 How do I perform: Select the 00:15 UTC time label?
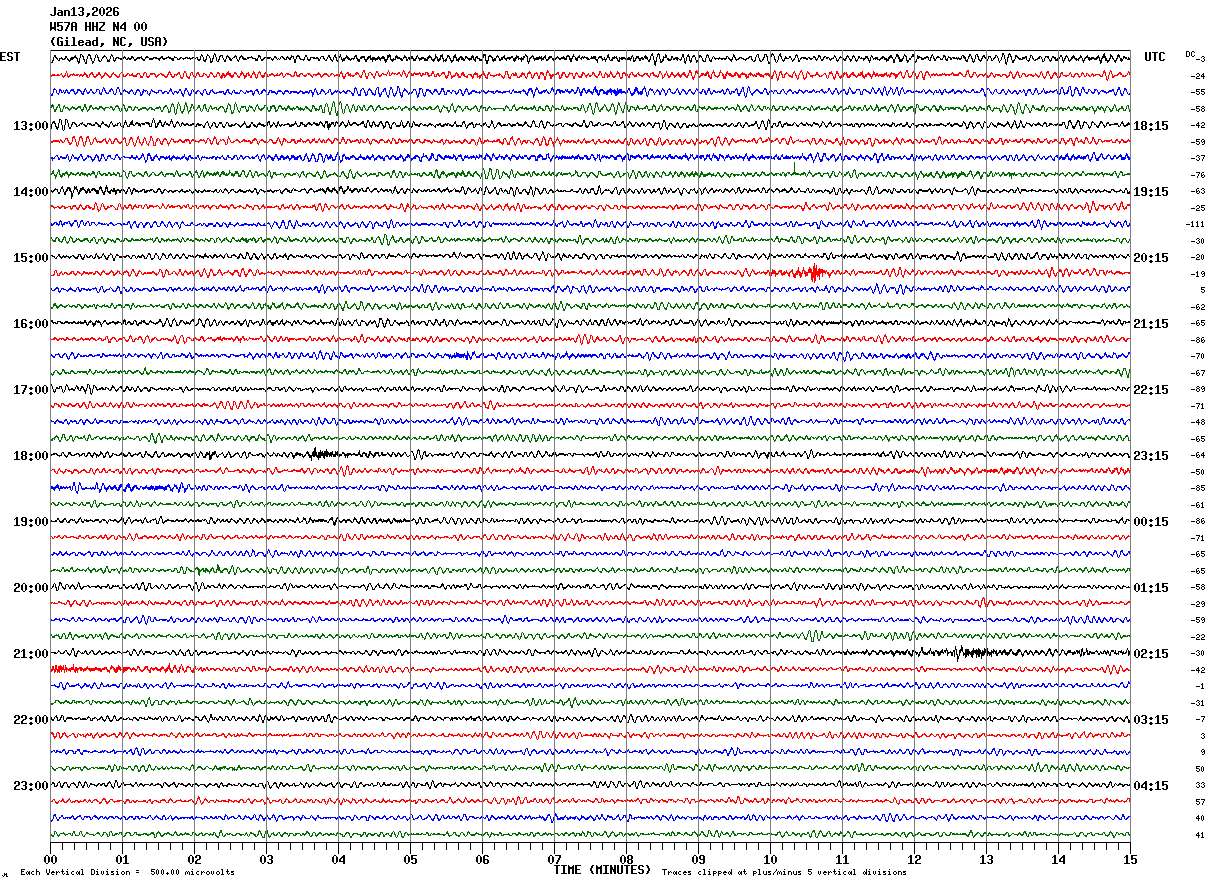pyautogui.click(x=1151, y=522)
